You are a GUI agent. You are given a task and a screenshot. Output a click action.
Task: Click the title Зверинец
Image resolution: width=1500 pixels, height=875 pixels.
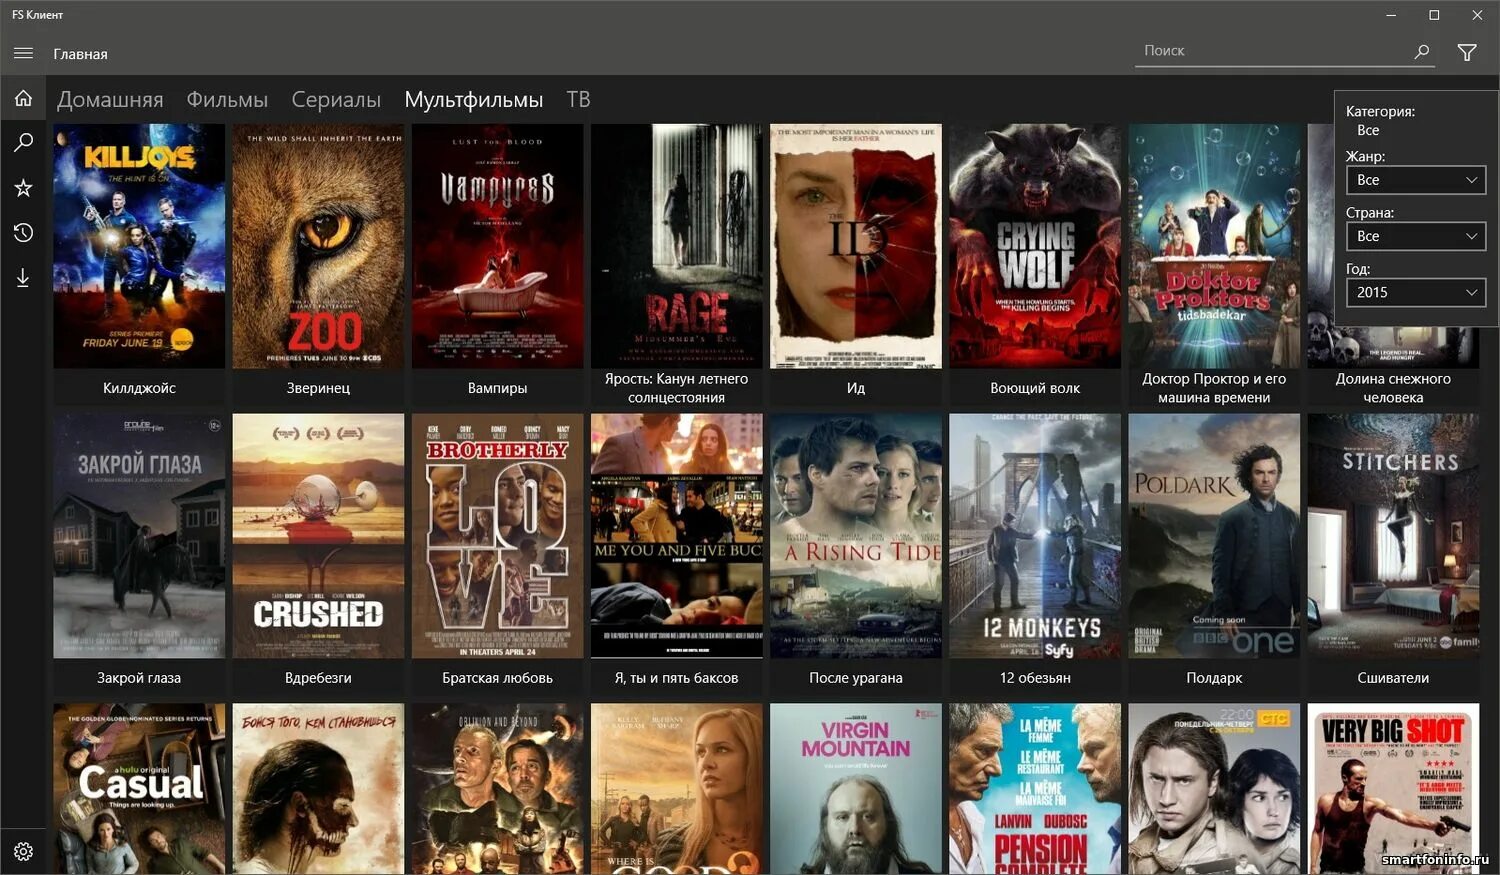(318, 388)
